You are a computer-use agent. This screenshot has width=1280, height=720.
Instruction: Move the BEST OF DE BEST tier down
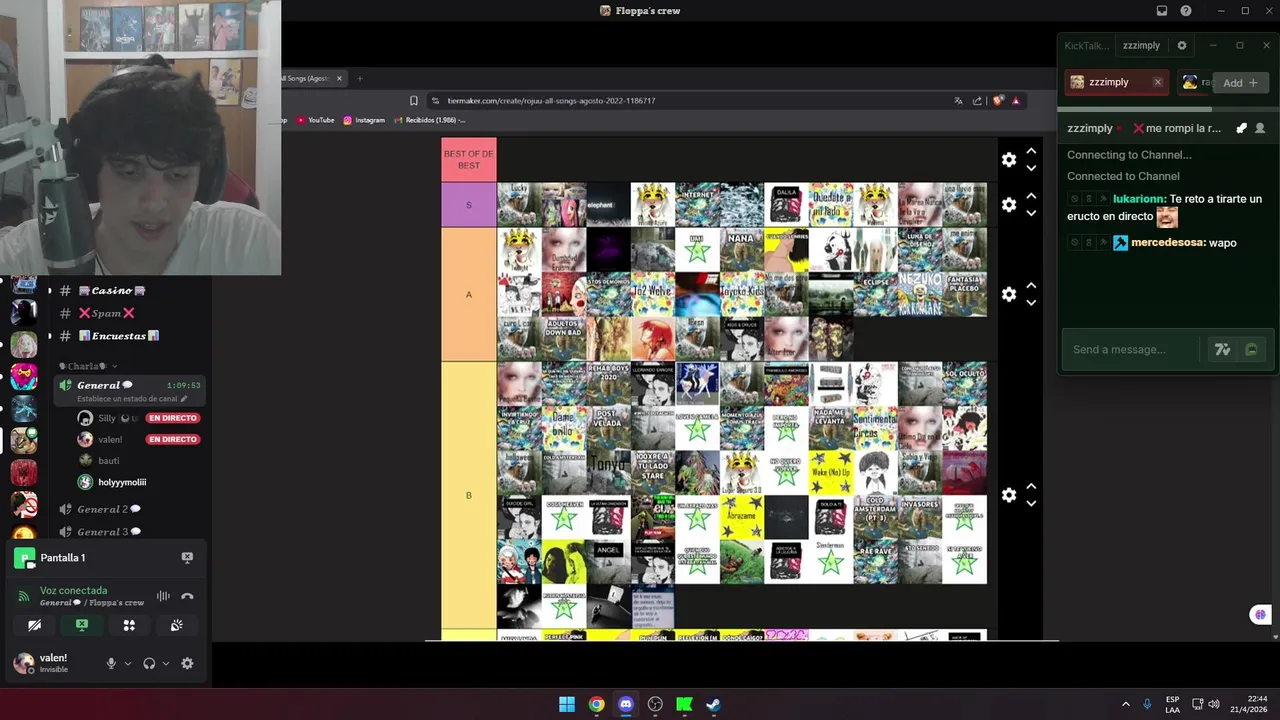[x=1031, y=168]
